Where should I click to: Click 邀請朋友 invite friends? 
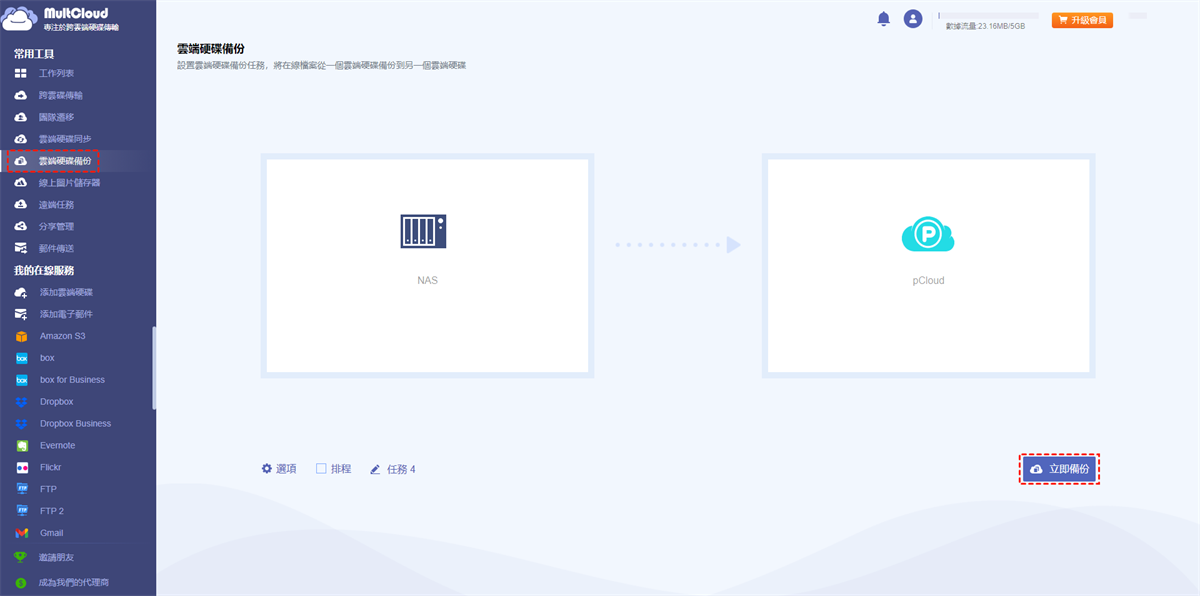tap(56, 558)
